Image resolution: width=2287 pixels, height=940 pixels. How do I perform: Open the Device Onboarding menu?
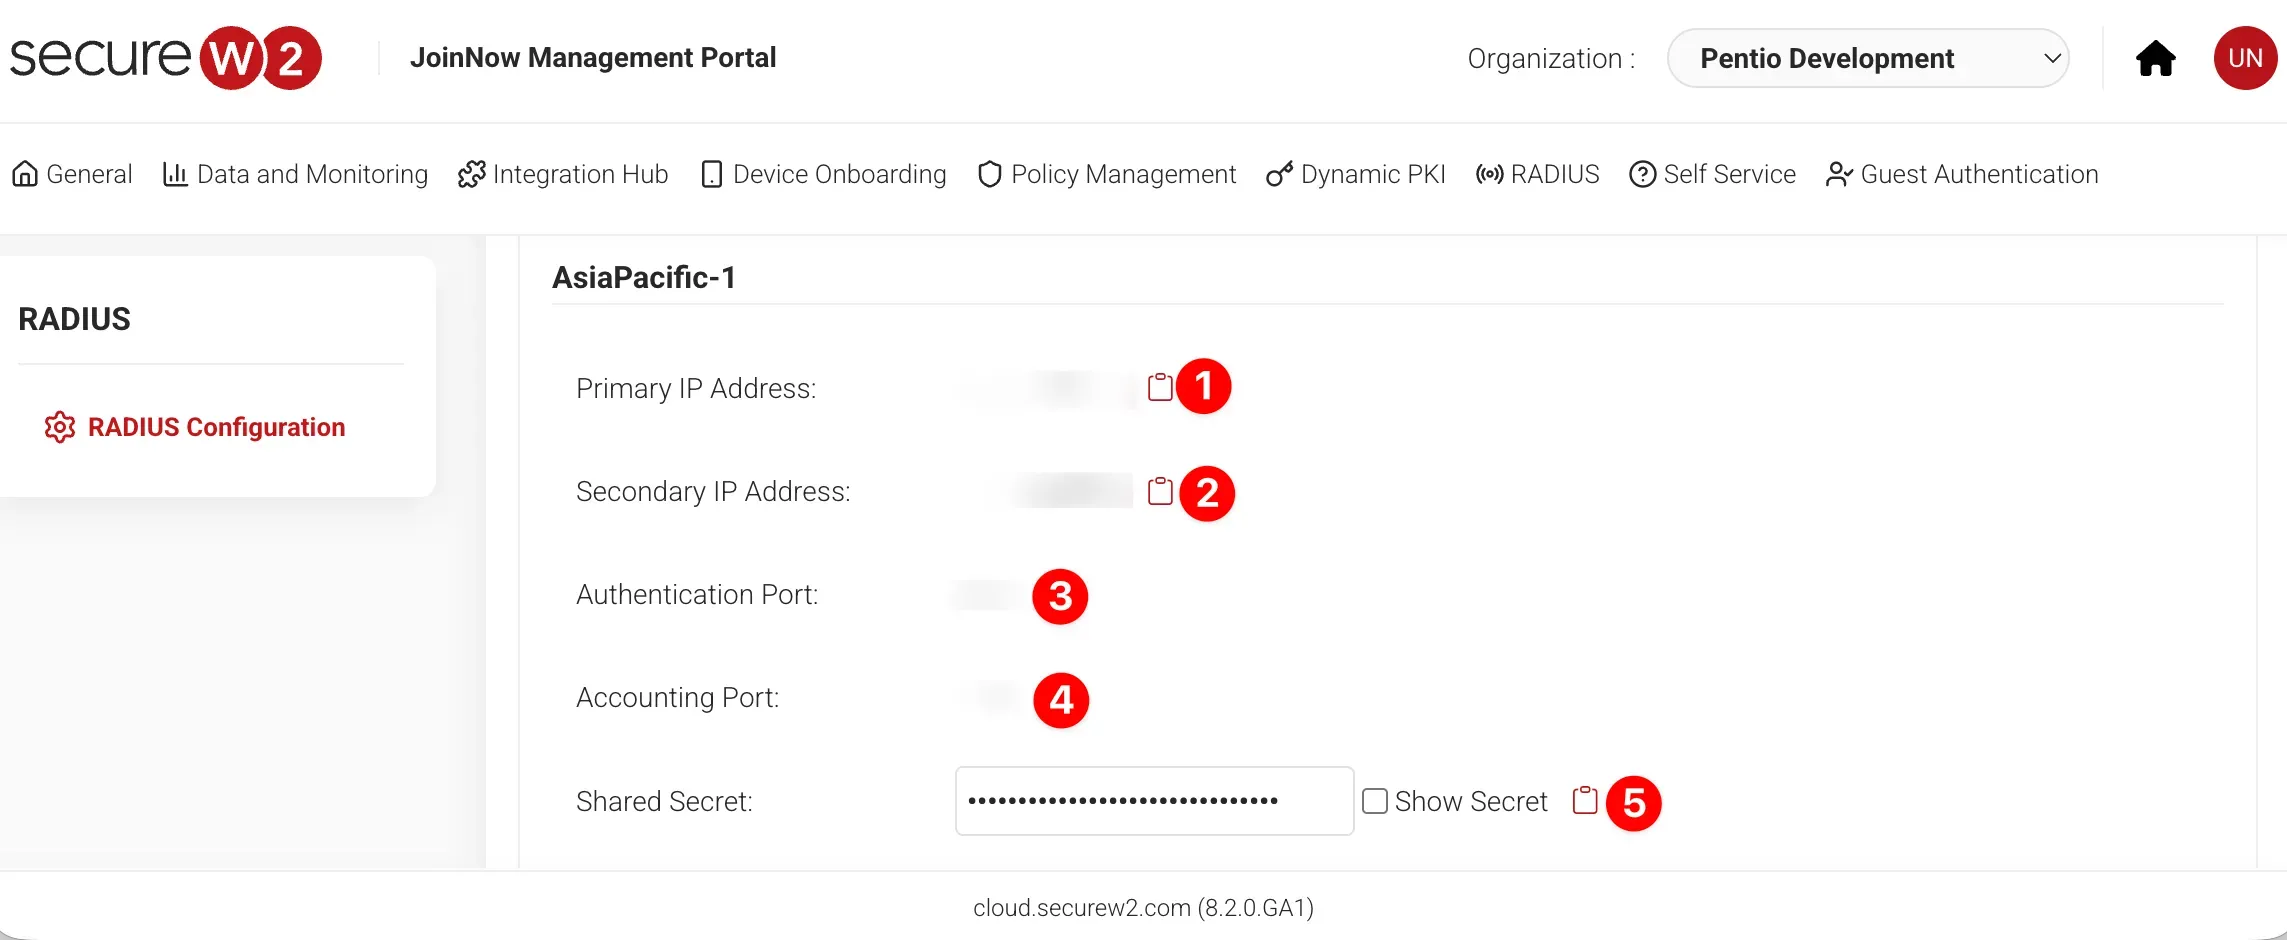[x=823, y=174]
